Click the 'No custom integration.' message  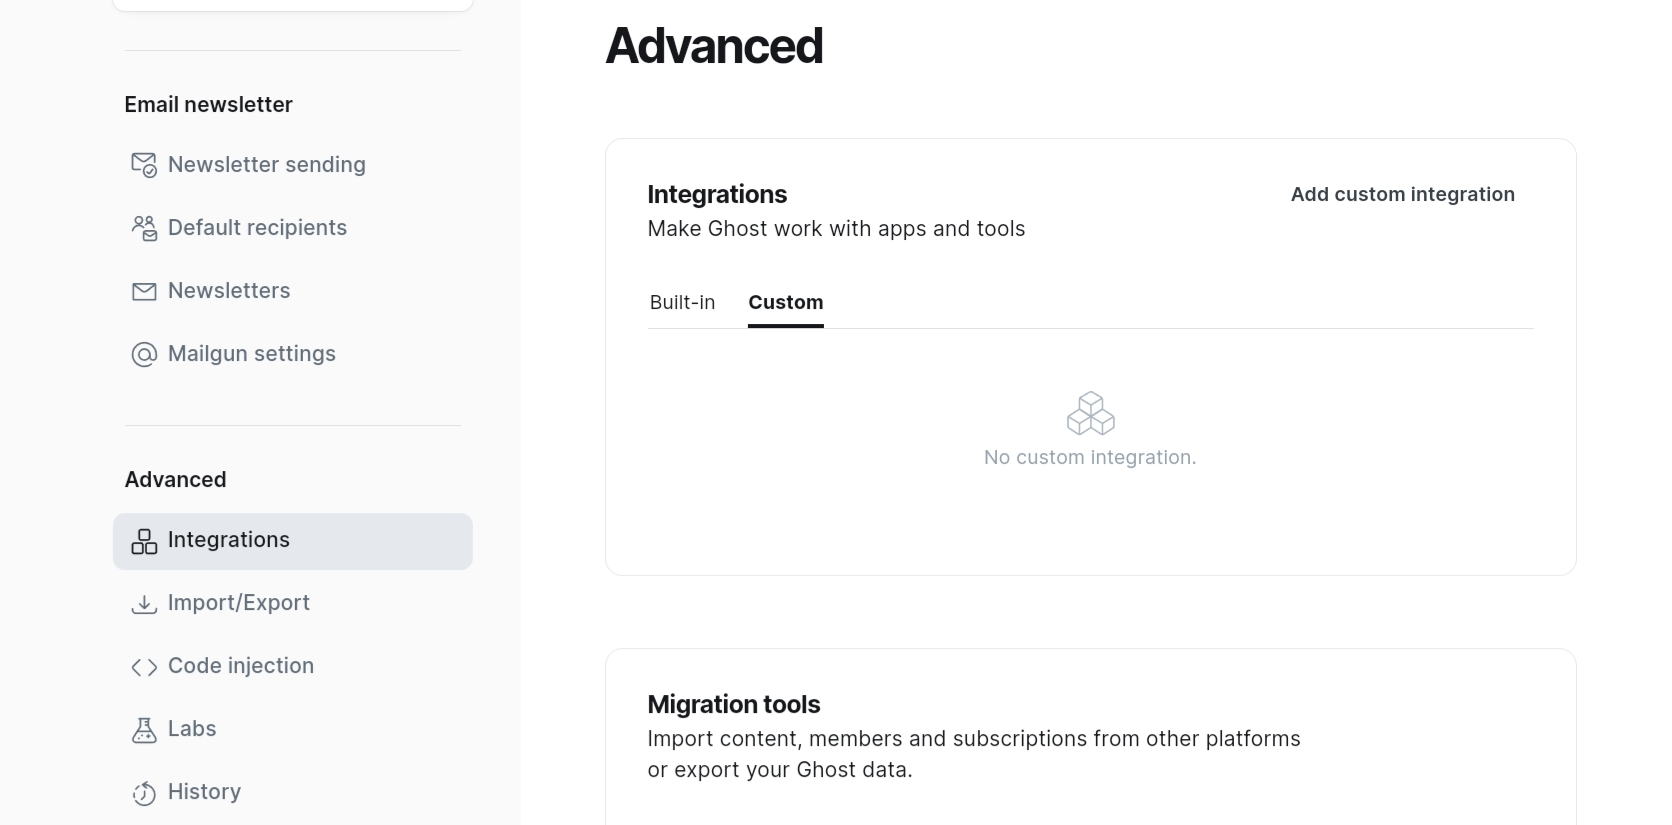click(1090, 457)
